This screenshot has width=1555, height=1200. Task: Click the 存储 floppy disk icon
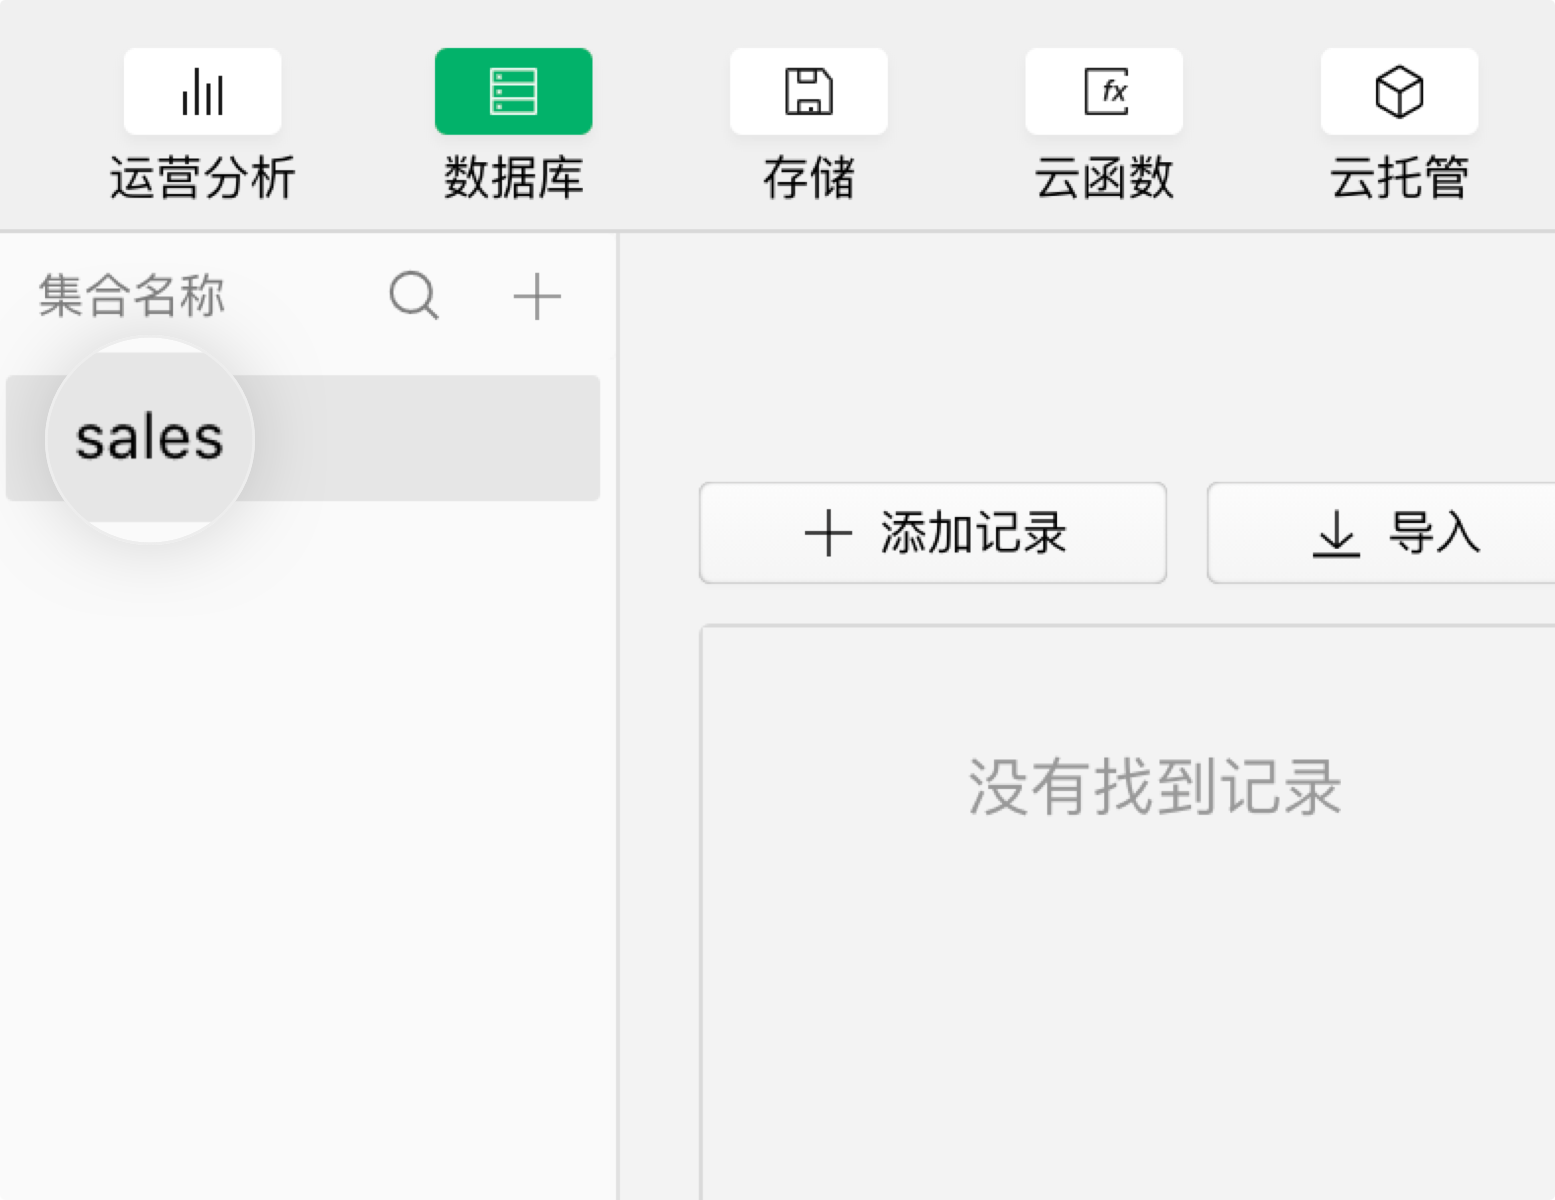[808, 92]
